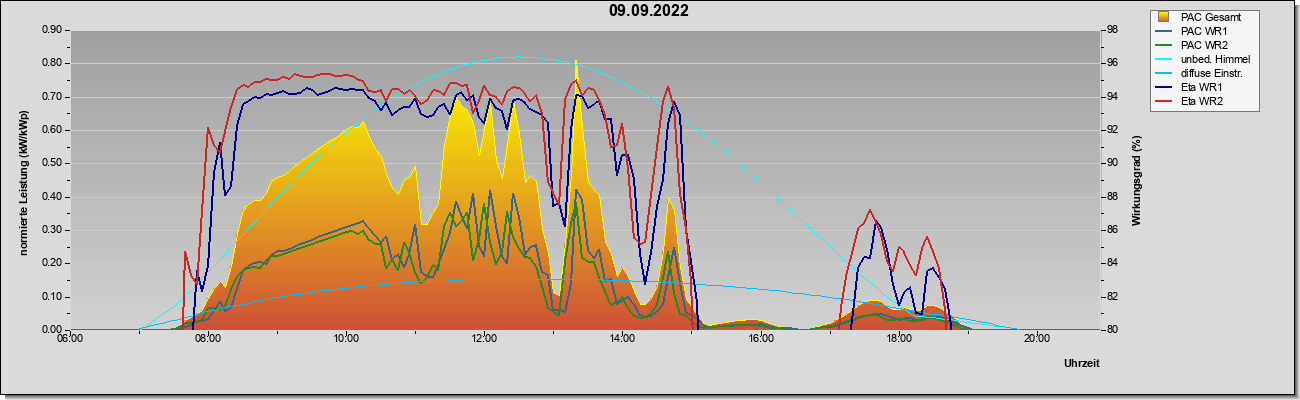Click the 08:00 tick label
Viewport: 1300px width, 400px height.
(x=208, y=338)
